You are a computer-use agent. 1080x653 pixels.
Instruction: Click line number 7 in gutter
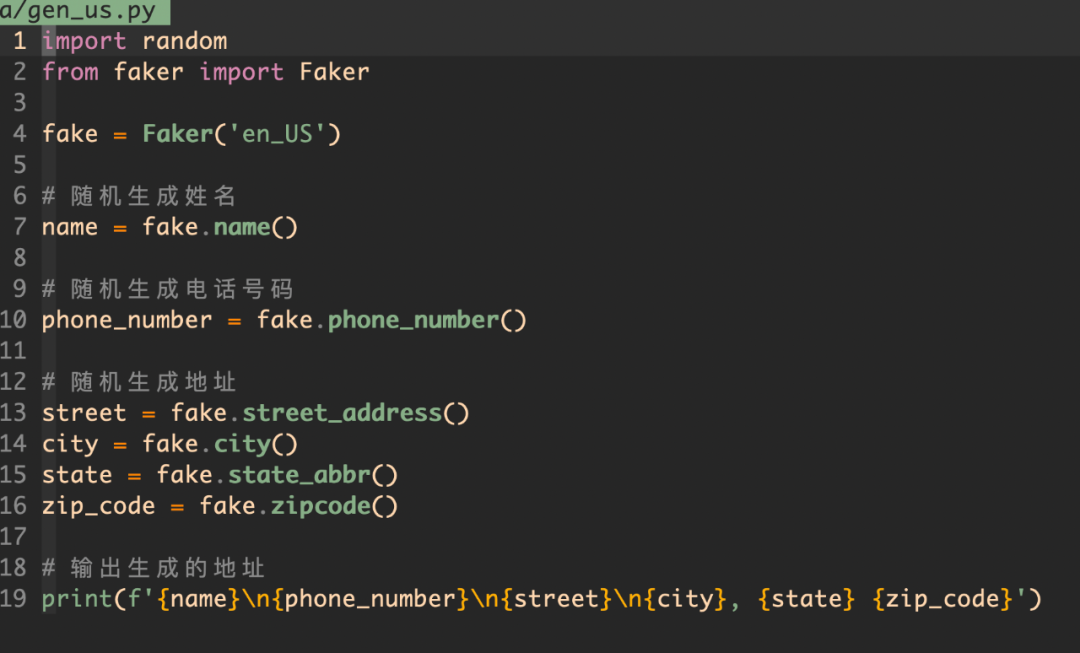click(x=20, y=227)
